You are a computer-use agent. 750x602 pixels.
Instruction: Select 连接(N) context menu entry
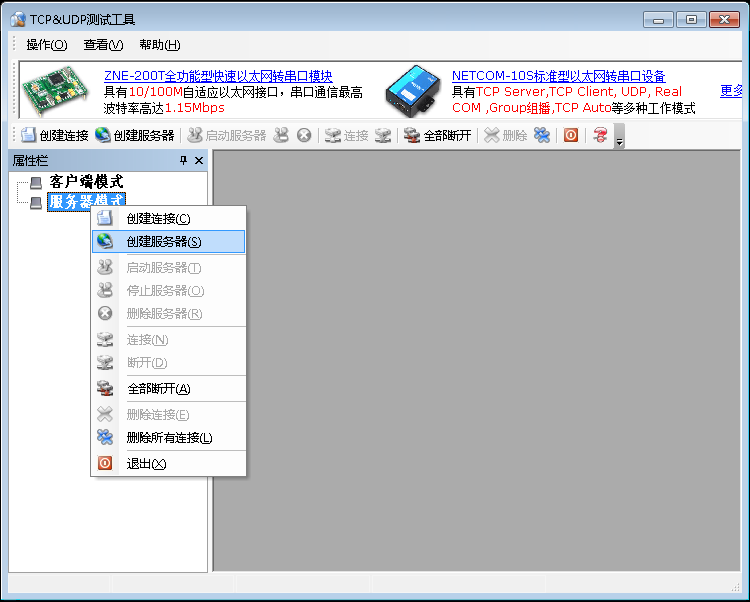168,339
